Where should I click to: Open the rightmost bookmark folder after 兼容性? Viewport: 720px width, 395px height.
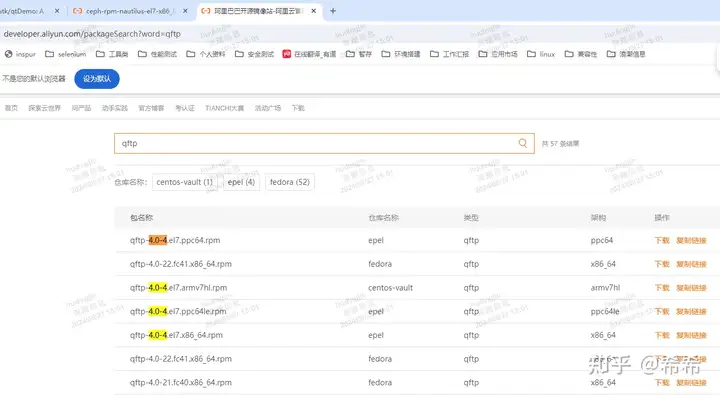[626, 54]
